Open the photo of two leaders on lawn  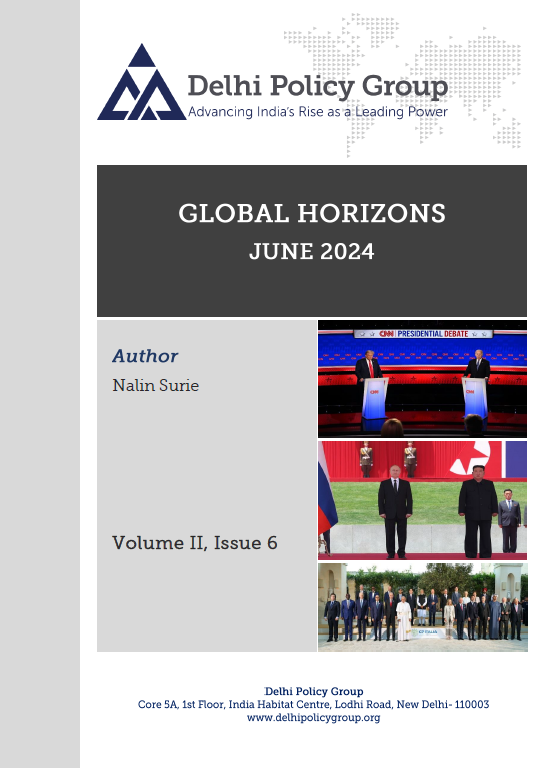click(x=423, y=500)
